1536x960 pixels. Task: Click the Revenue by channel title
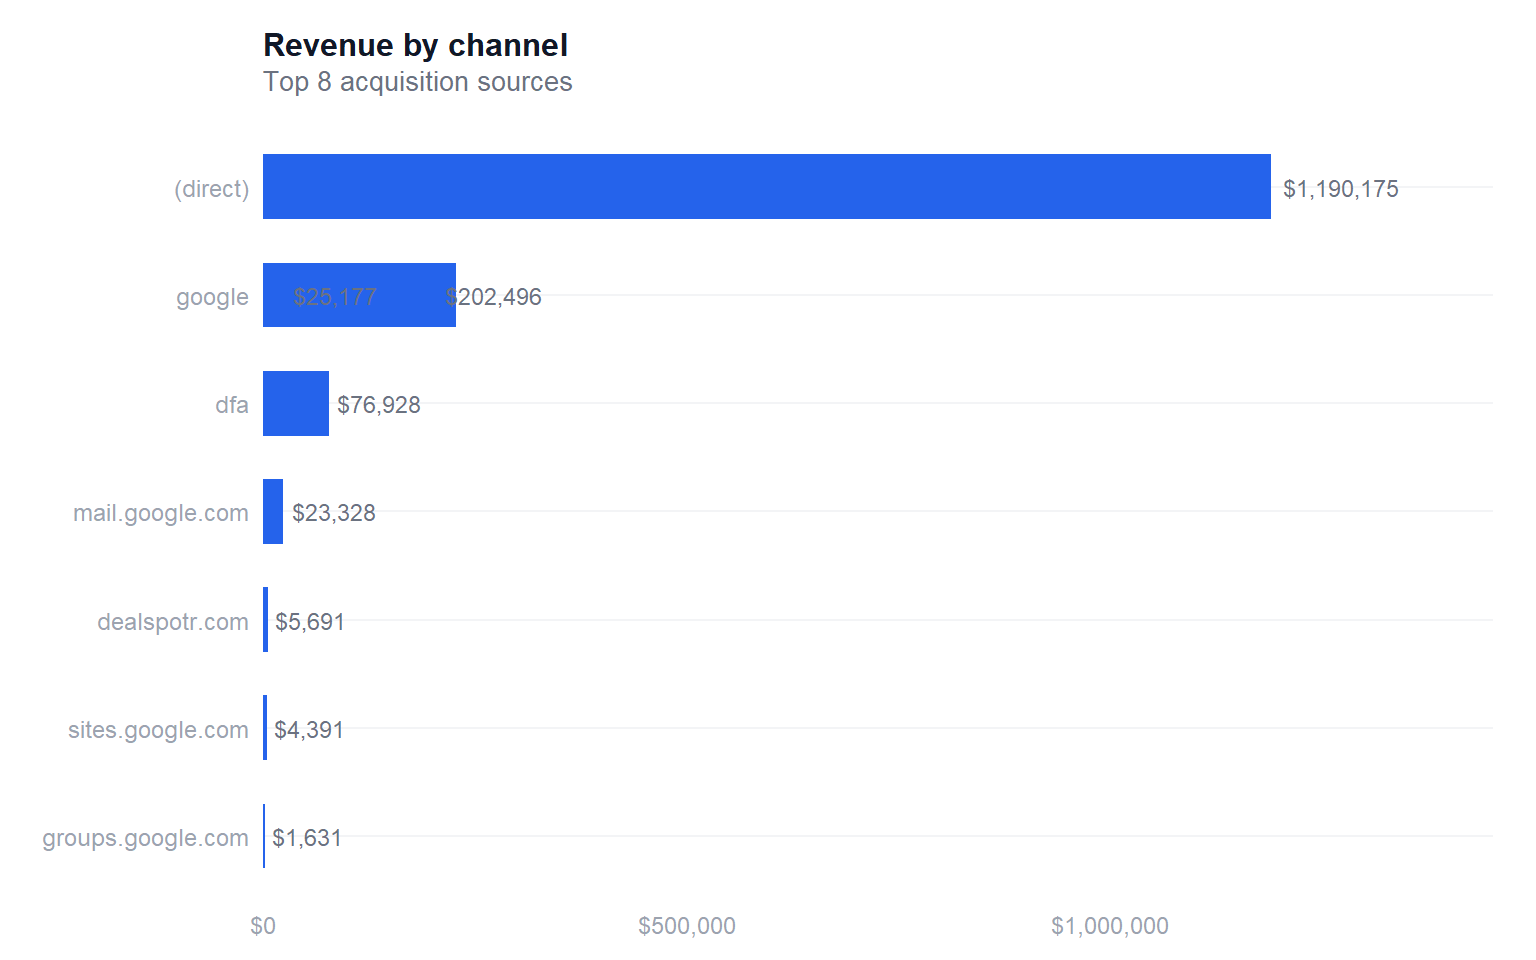coord(415,45)
